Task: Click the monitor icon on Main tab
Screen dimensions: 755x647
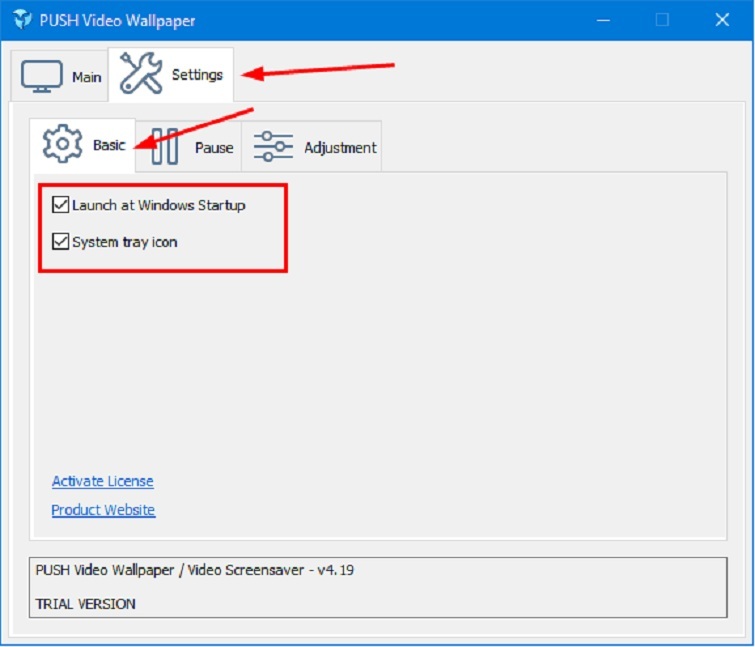Action: [x=42, y=76]
